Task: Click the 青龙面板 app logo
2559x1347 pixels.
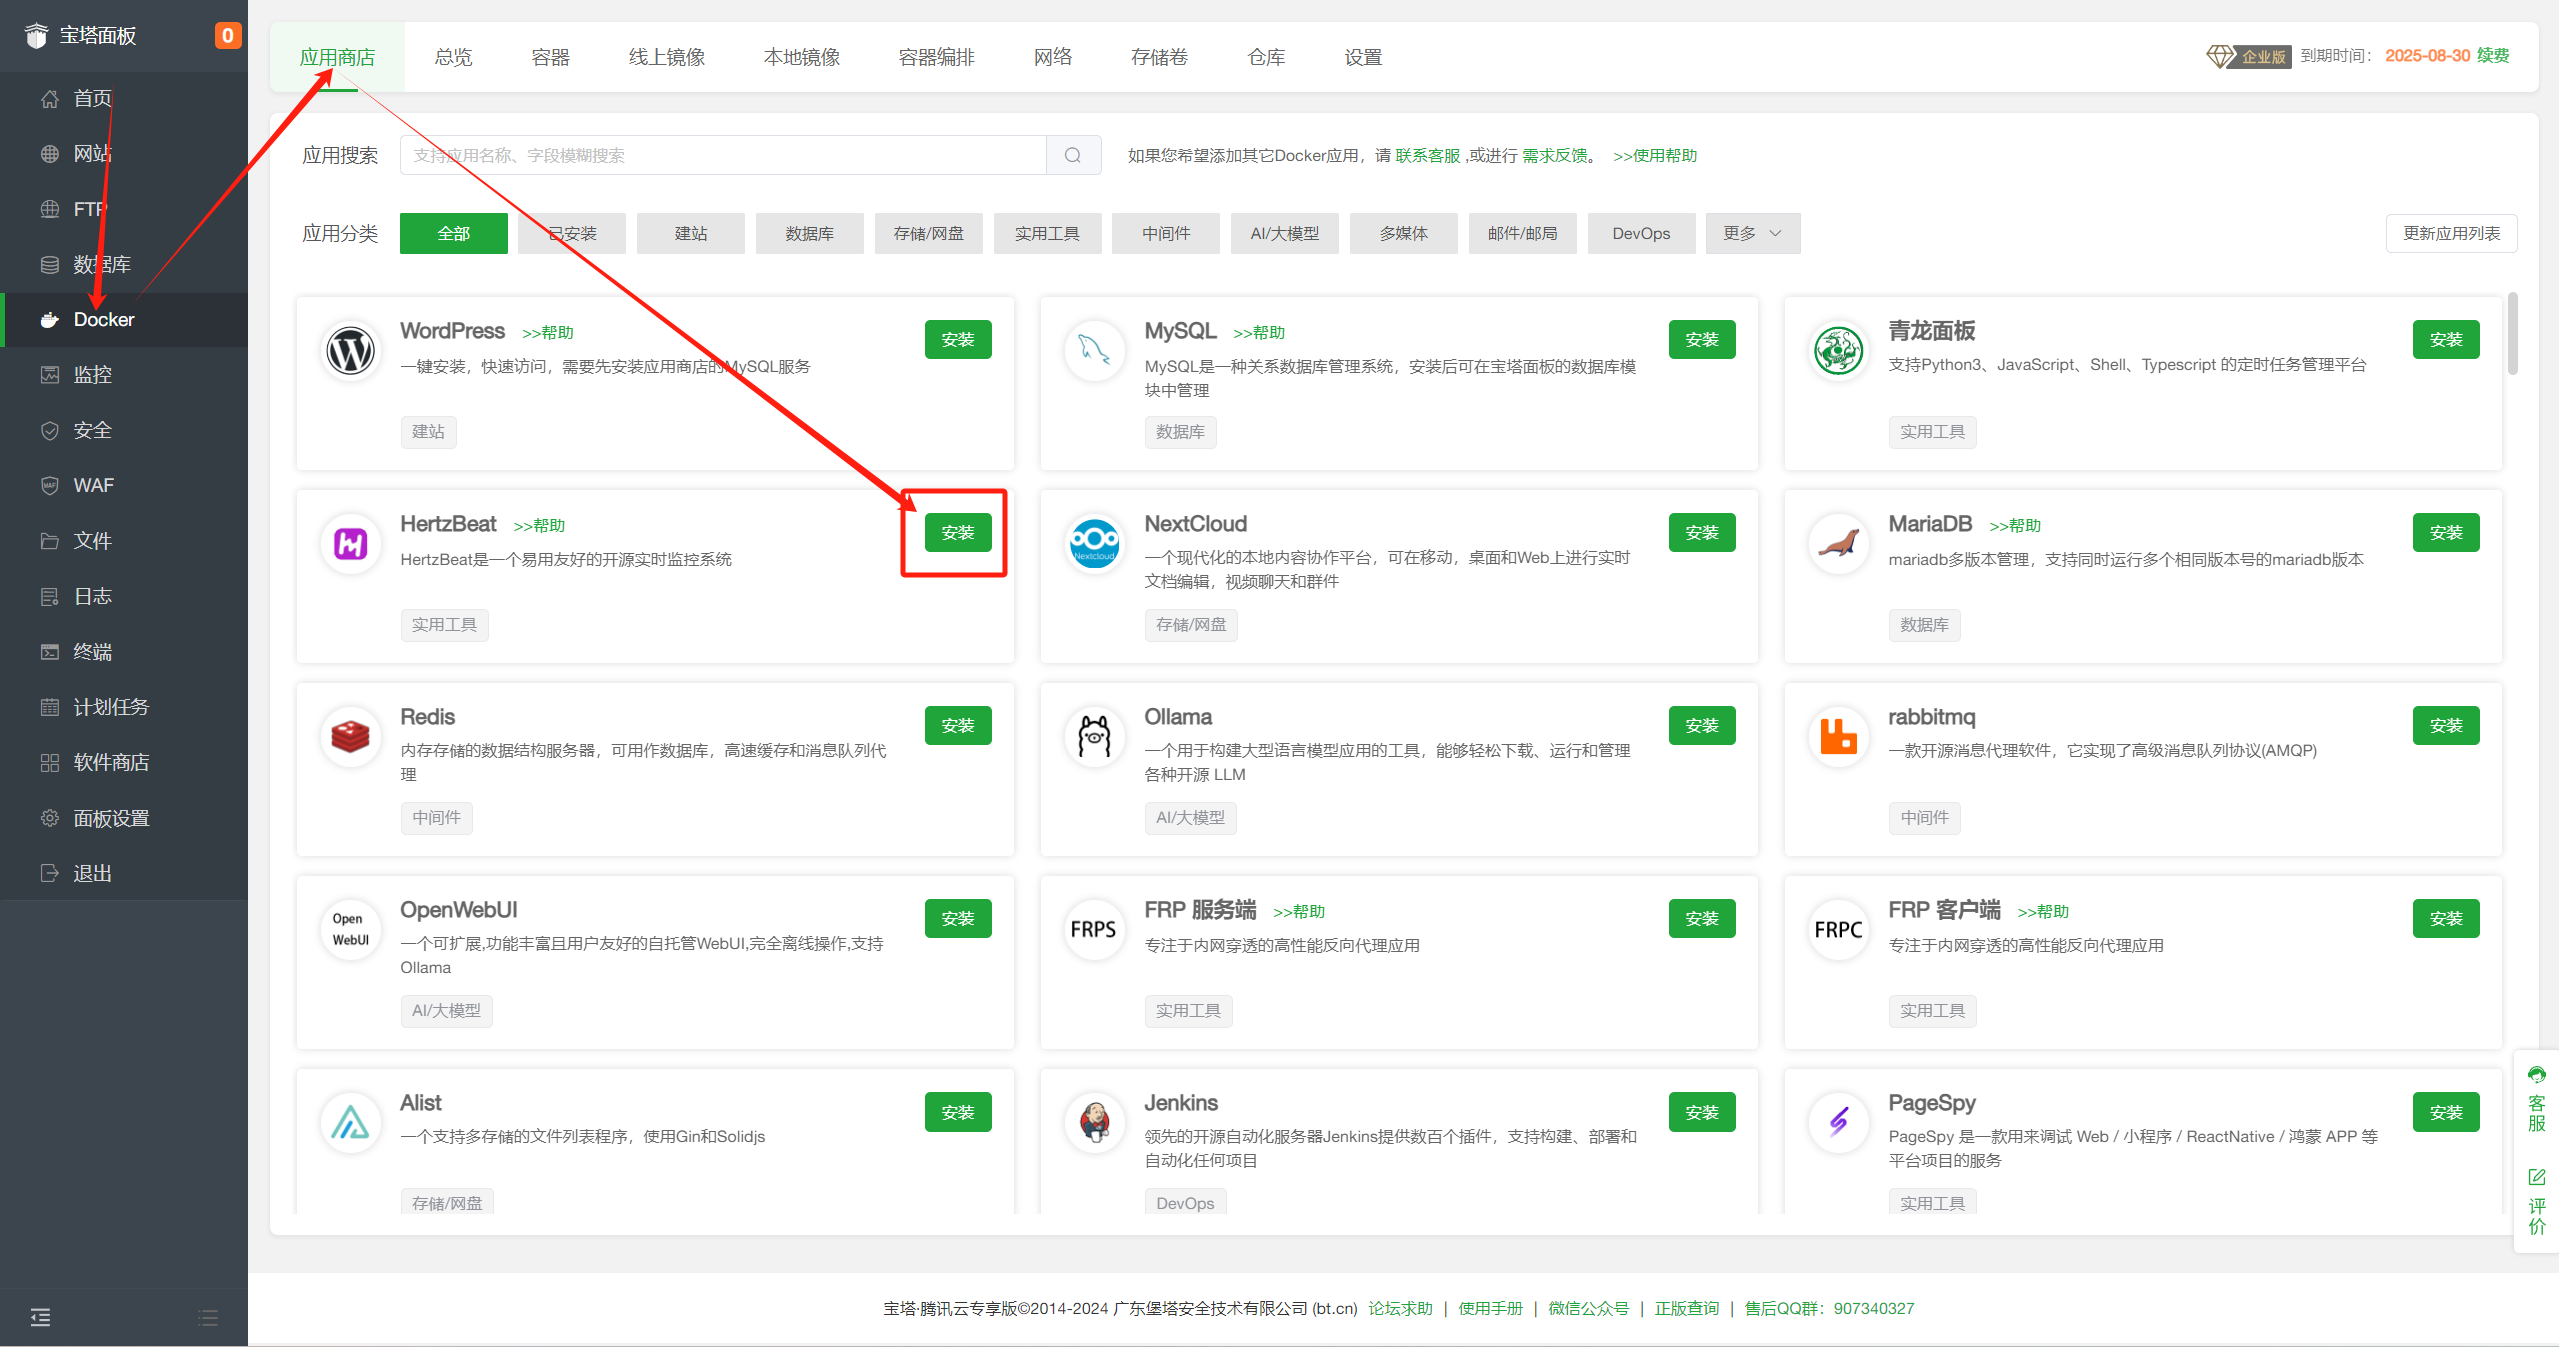Action: point(1838,351)
